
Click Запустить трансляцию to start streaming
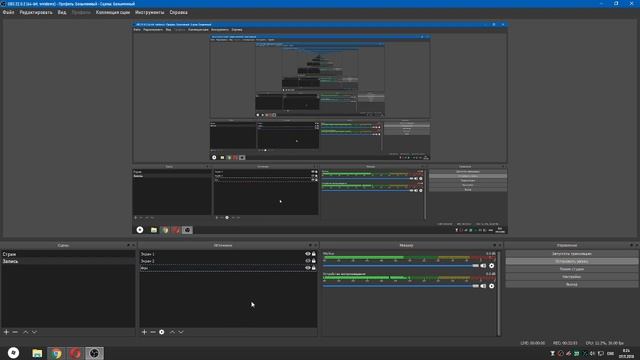click(571, 254)
